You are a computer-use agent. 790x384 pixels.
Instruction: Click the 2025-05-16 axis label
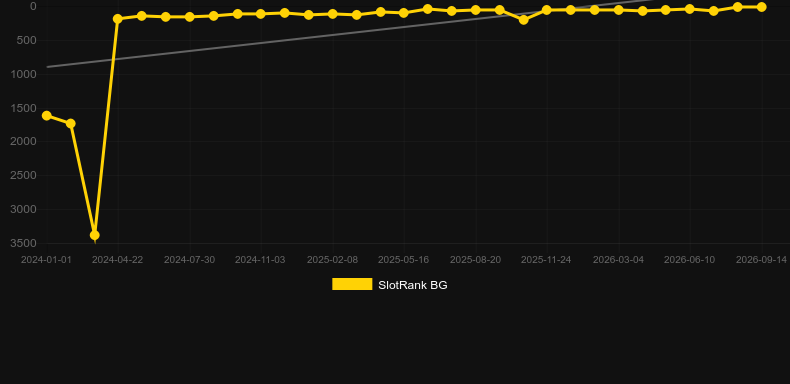pyautogui.click(x=404, y=260)
